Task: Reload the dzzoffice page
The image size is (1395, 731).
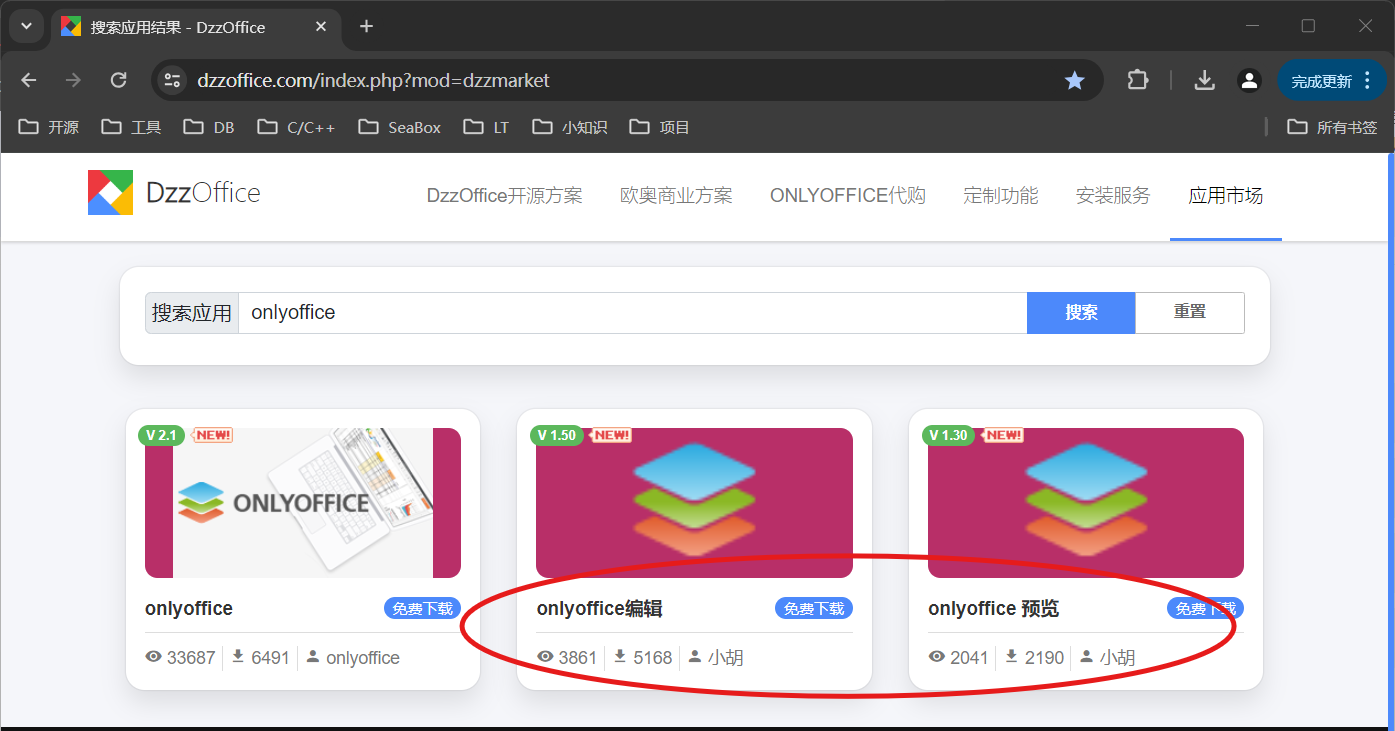Action: (x=118, y=80)
